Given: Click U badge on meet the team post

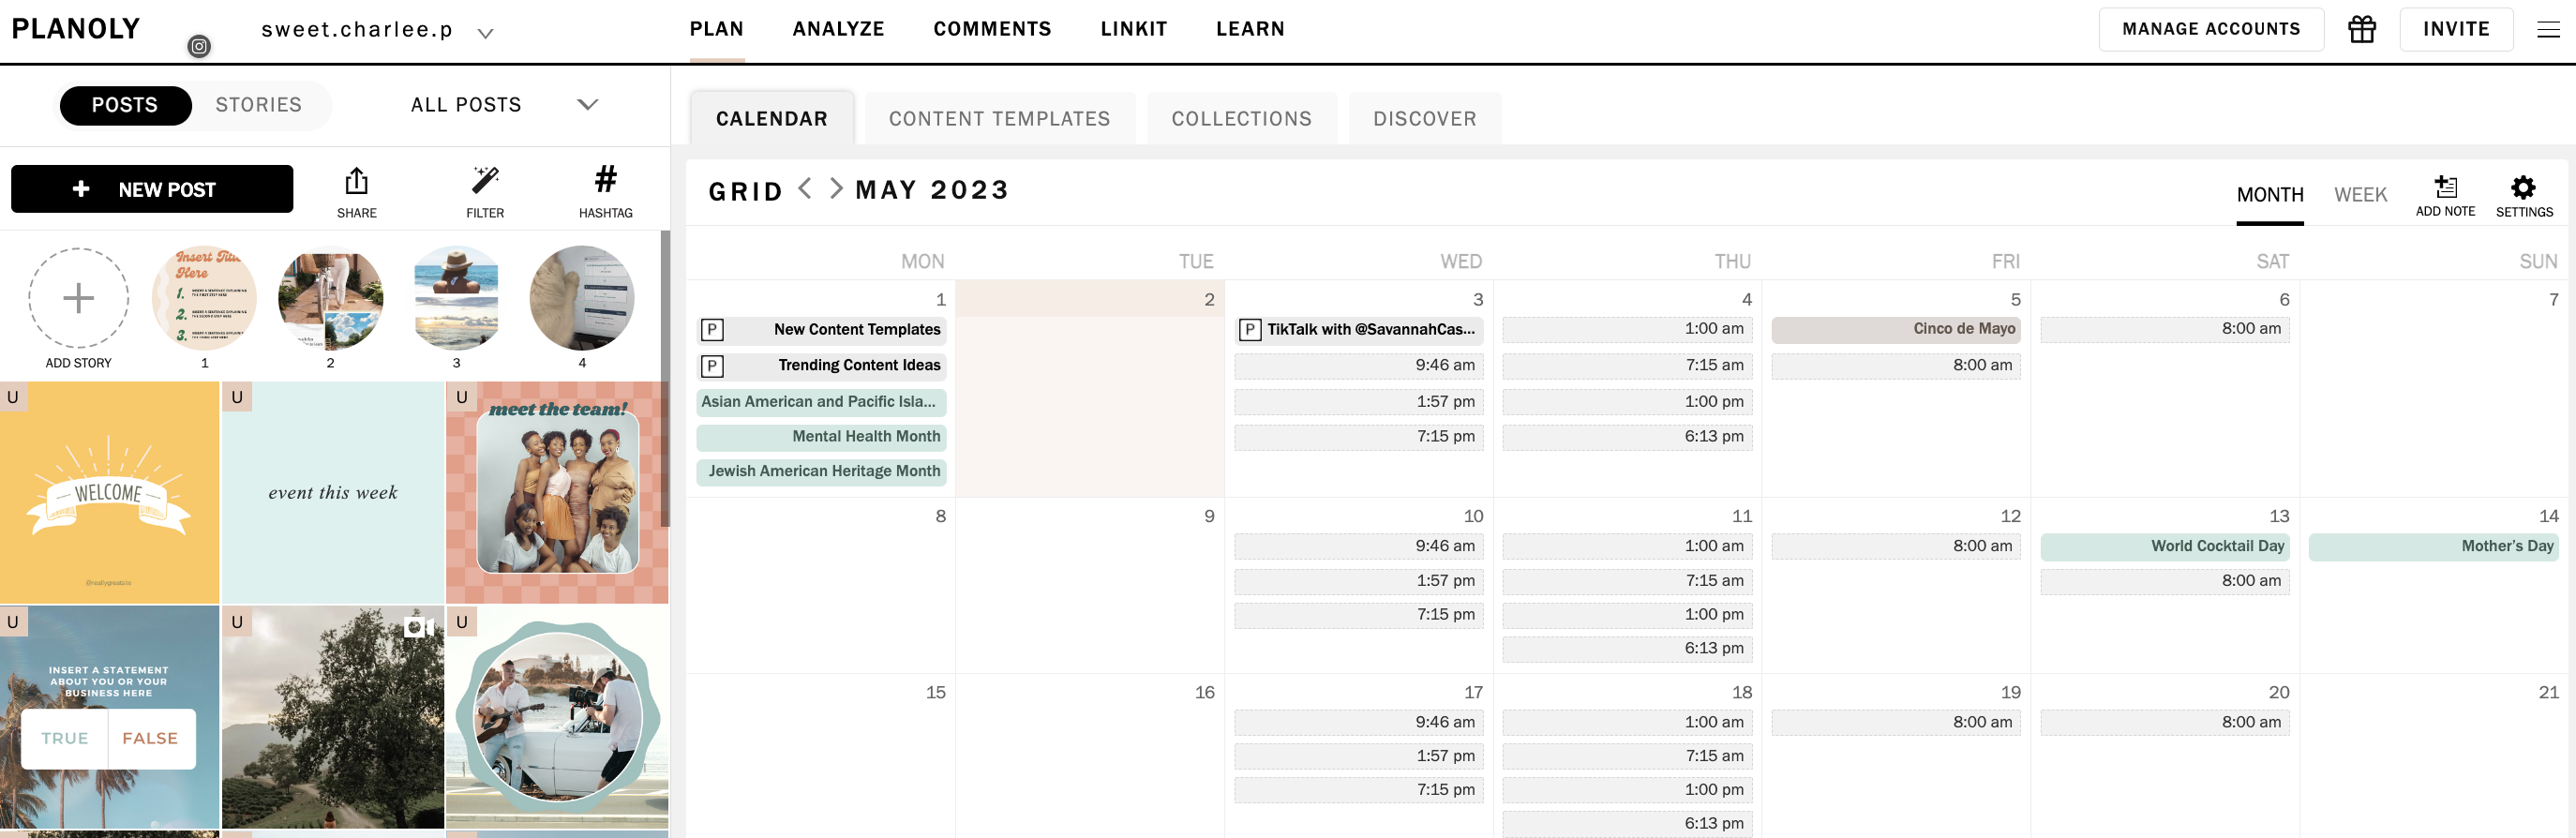Looking at the screenshot, I should coord(462,397).
